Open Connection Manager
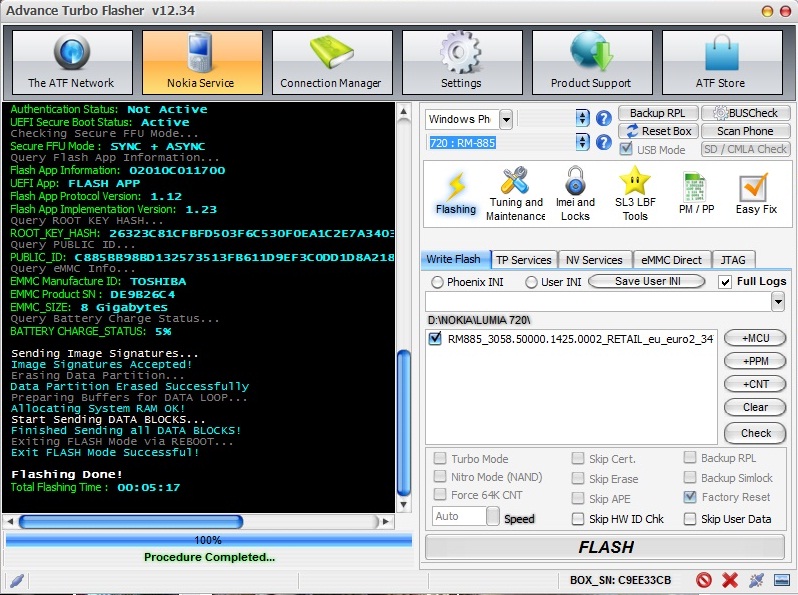This screenshot has height=595, width=798. (332, 62)
